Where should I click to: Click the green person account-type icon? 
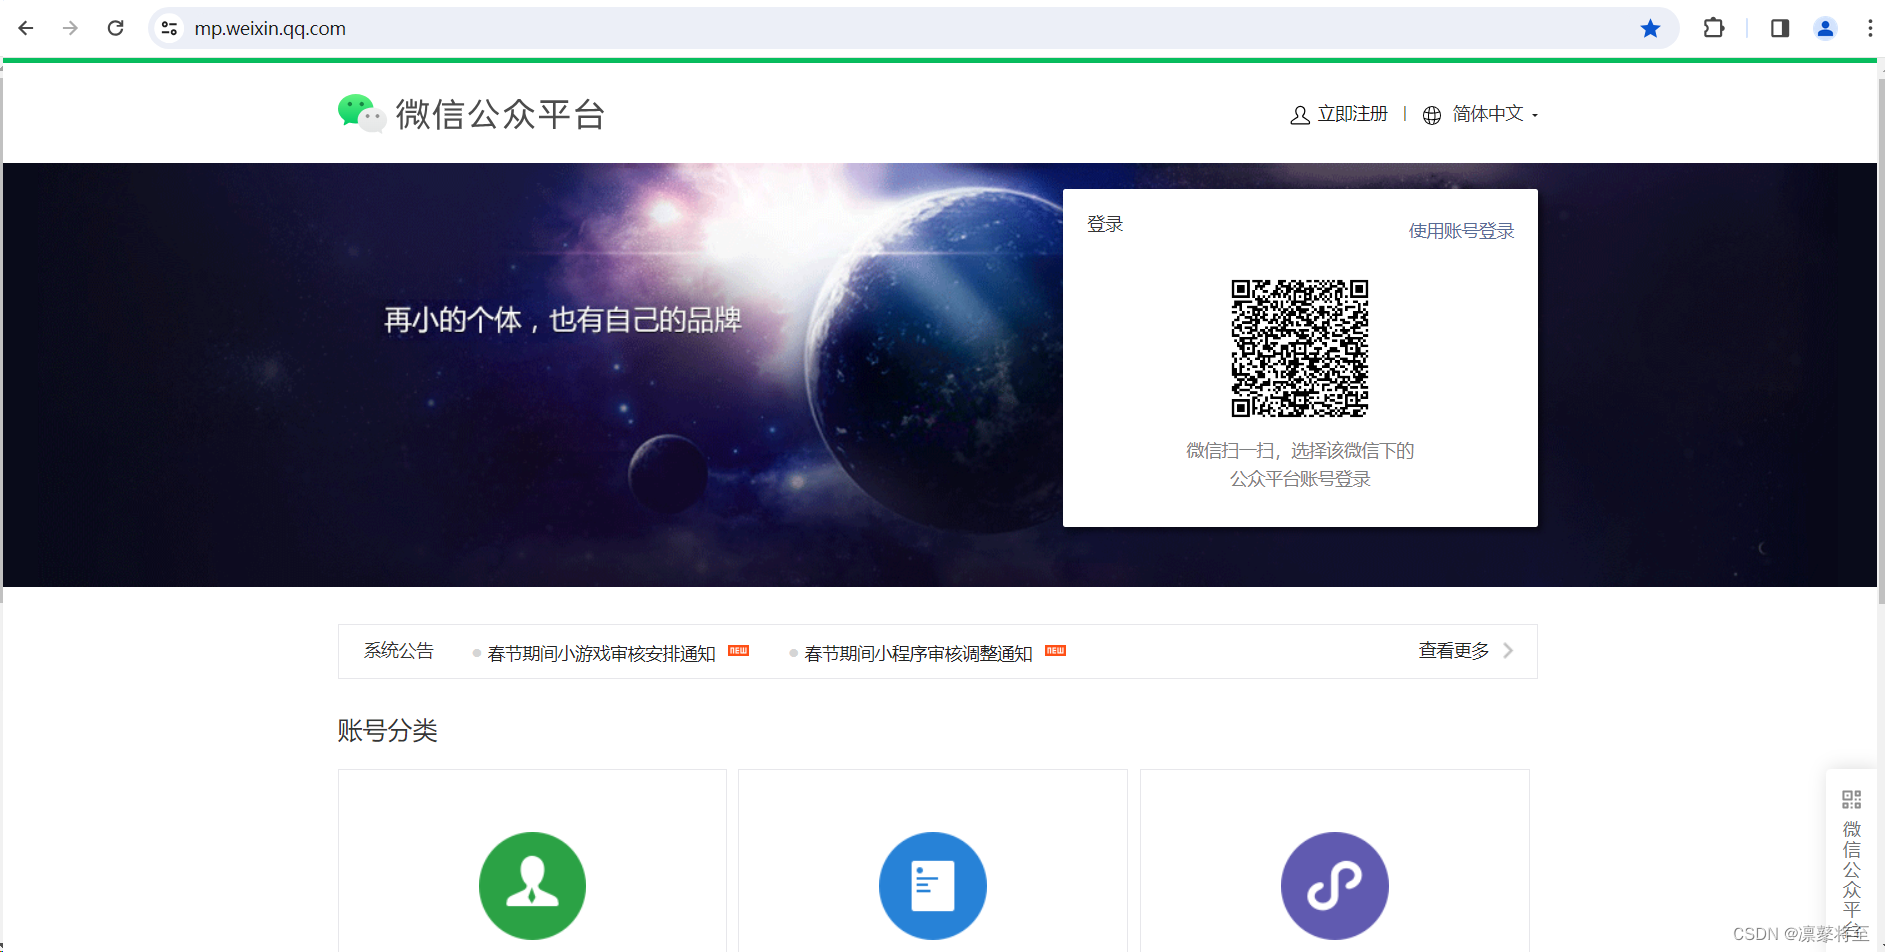click(x=532, y=885)
